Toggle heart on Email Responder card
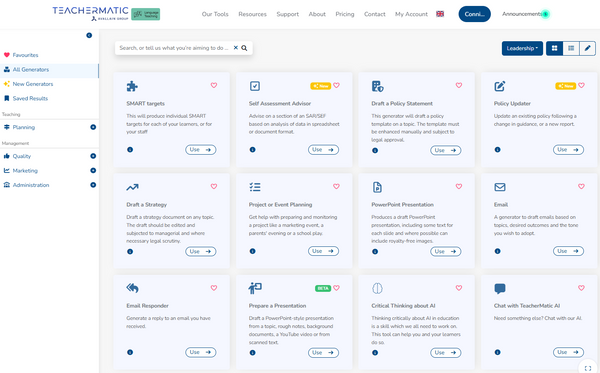Screen dimensions: 600x373 pyautogui.click(x=214, y=288)
